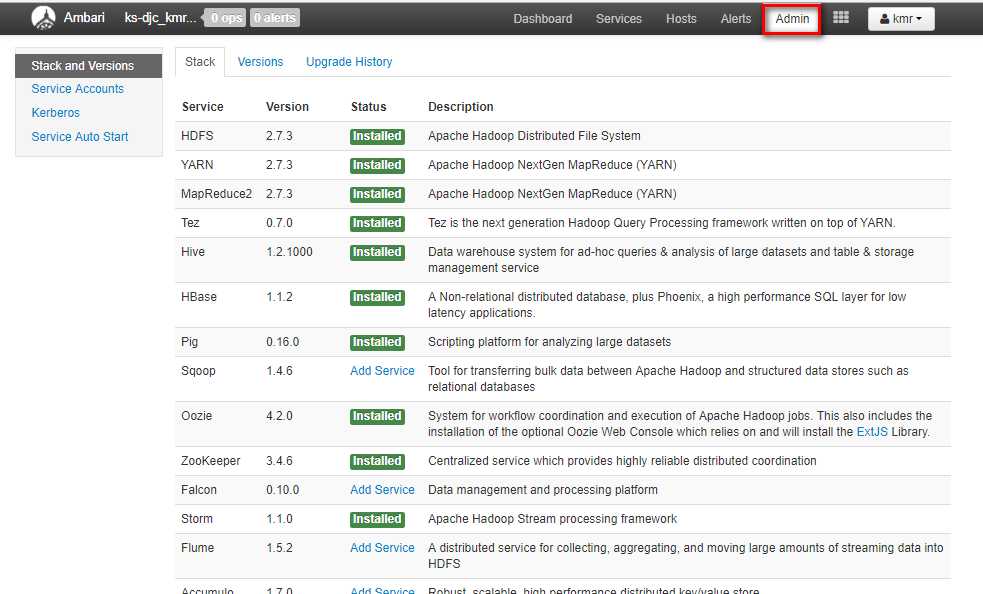The width and height of the screenshot is (983, 594).
Task: Click the ZooKeeper description text
Action: click(622, 461)
